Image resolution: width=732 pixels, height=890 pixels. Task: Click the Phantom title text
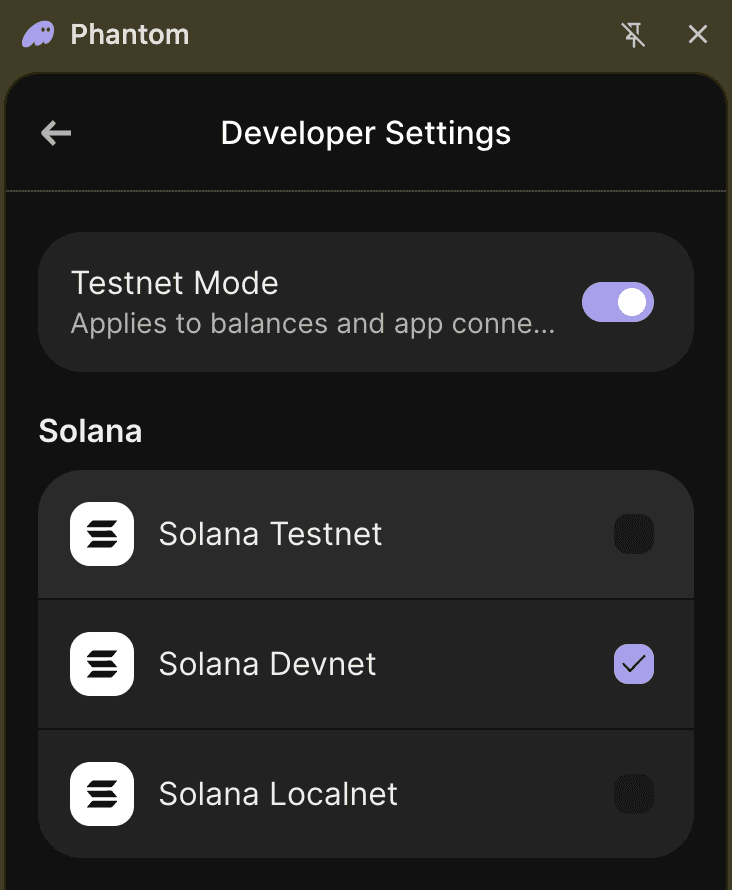tap(130, 35)
